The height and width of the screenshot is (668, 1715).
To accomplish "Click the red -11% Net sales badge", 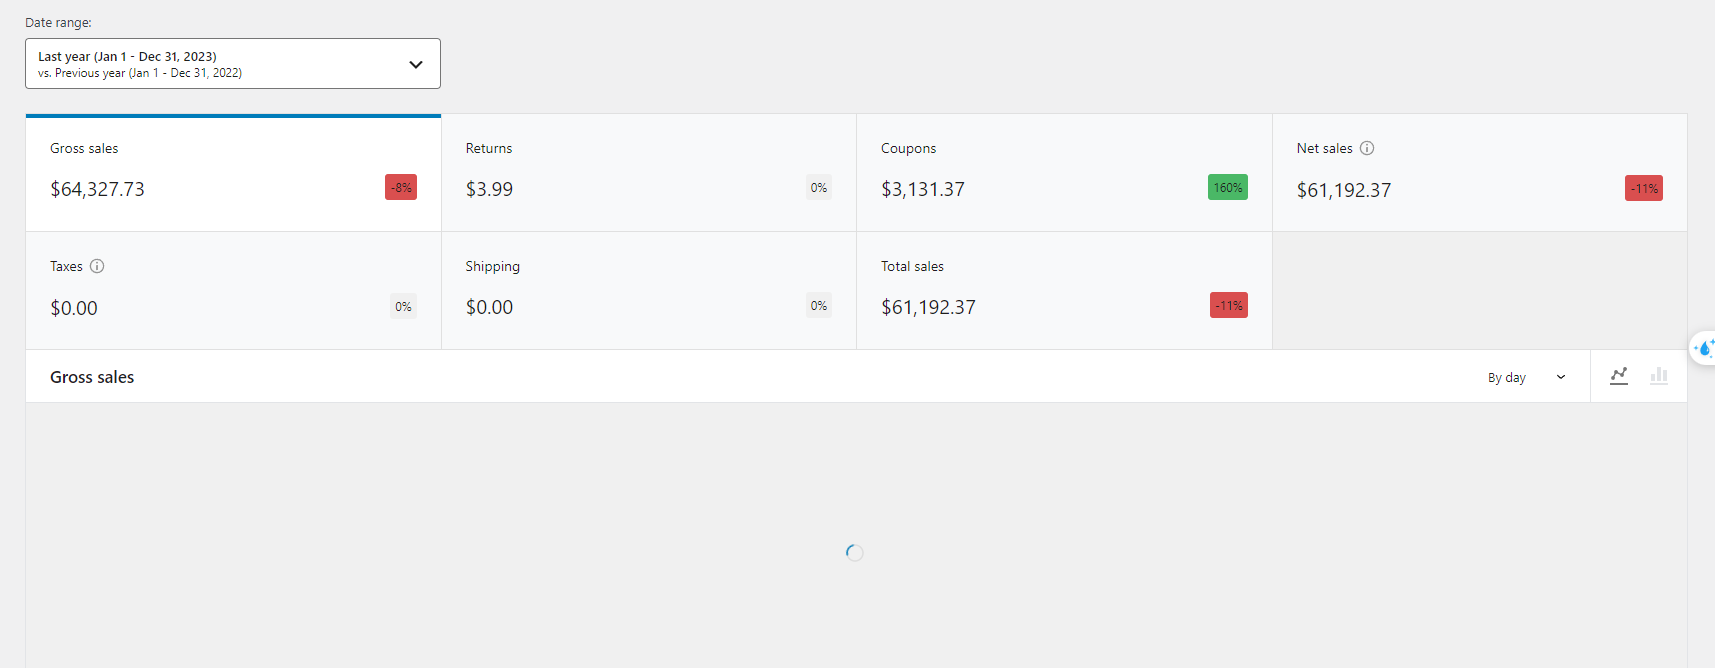I will tap(1643, 189).
